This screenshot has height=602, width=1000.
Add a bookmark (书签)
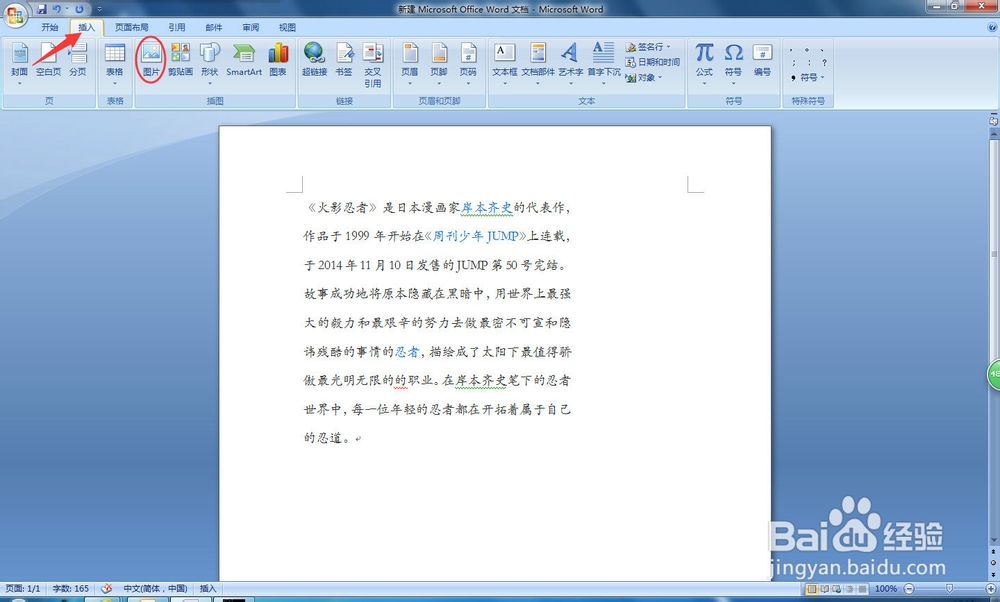coord(344,60)
